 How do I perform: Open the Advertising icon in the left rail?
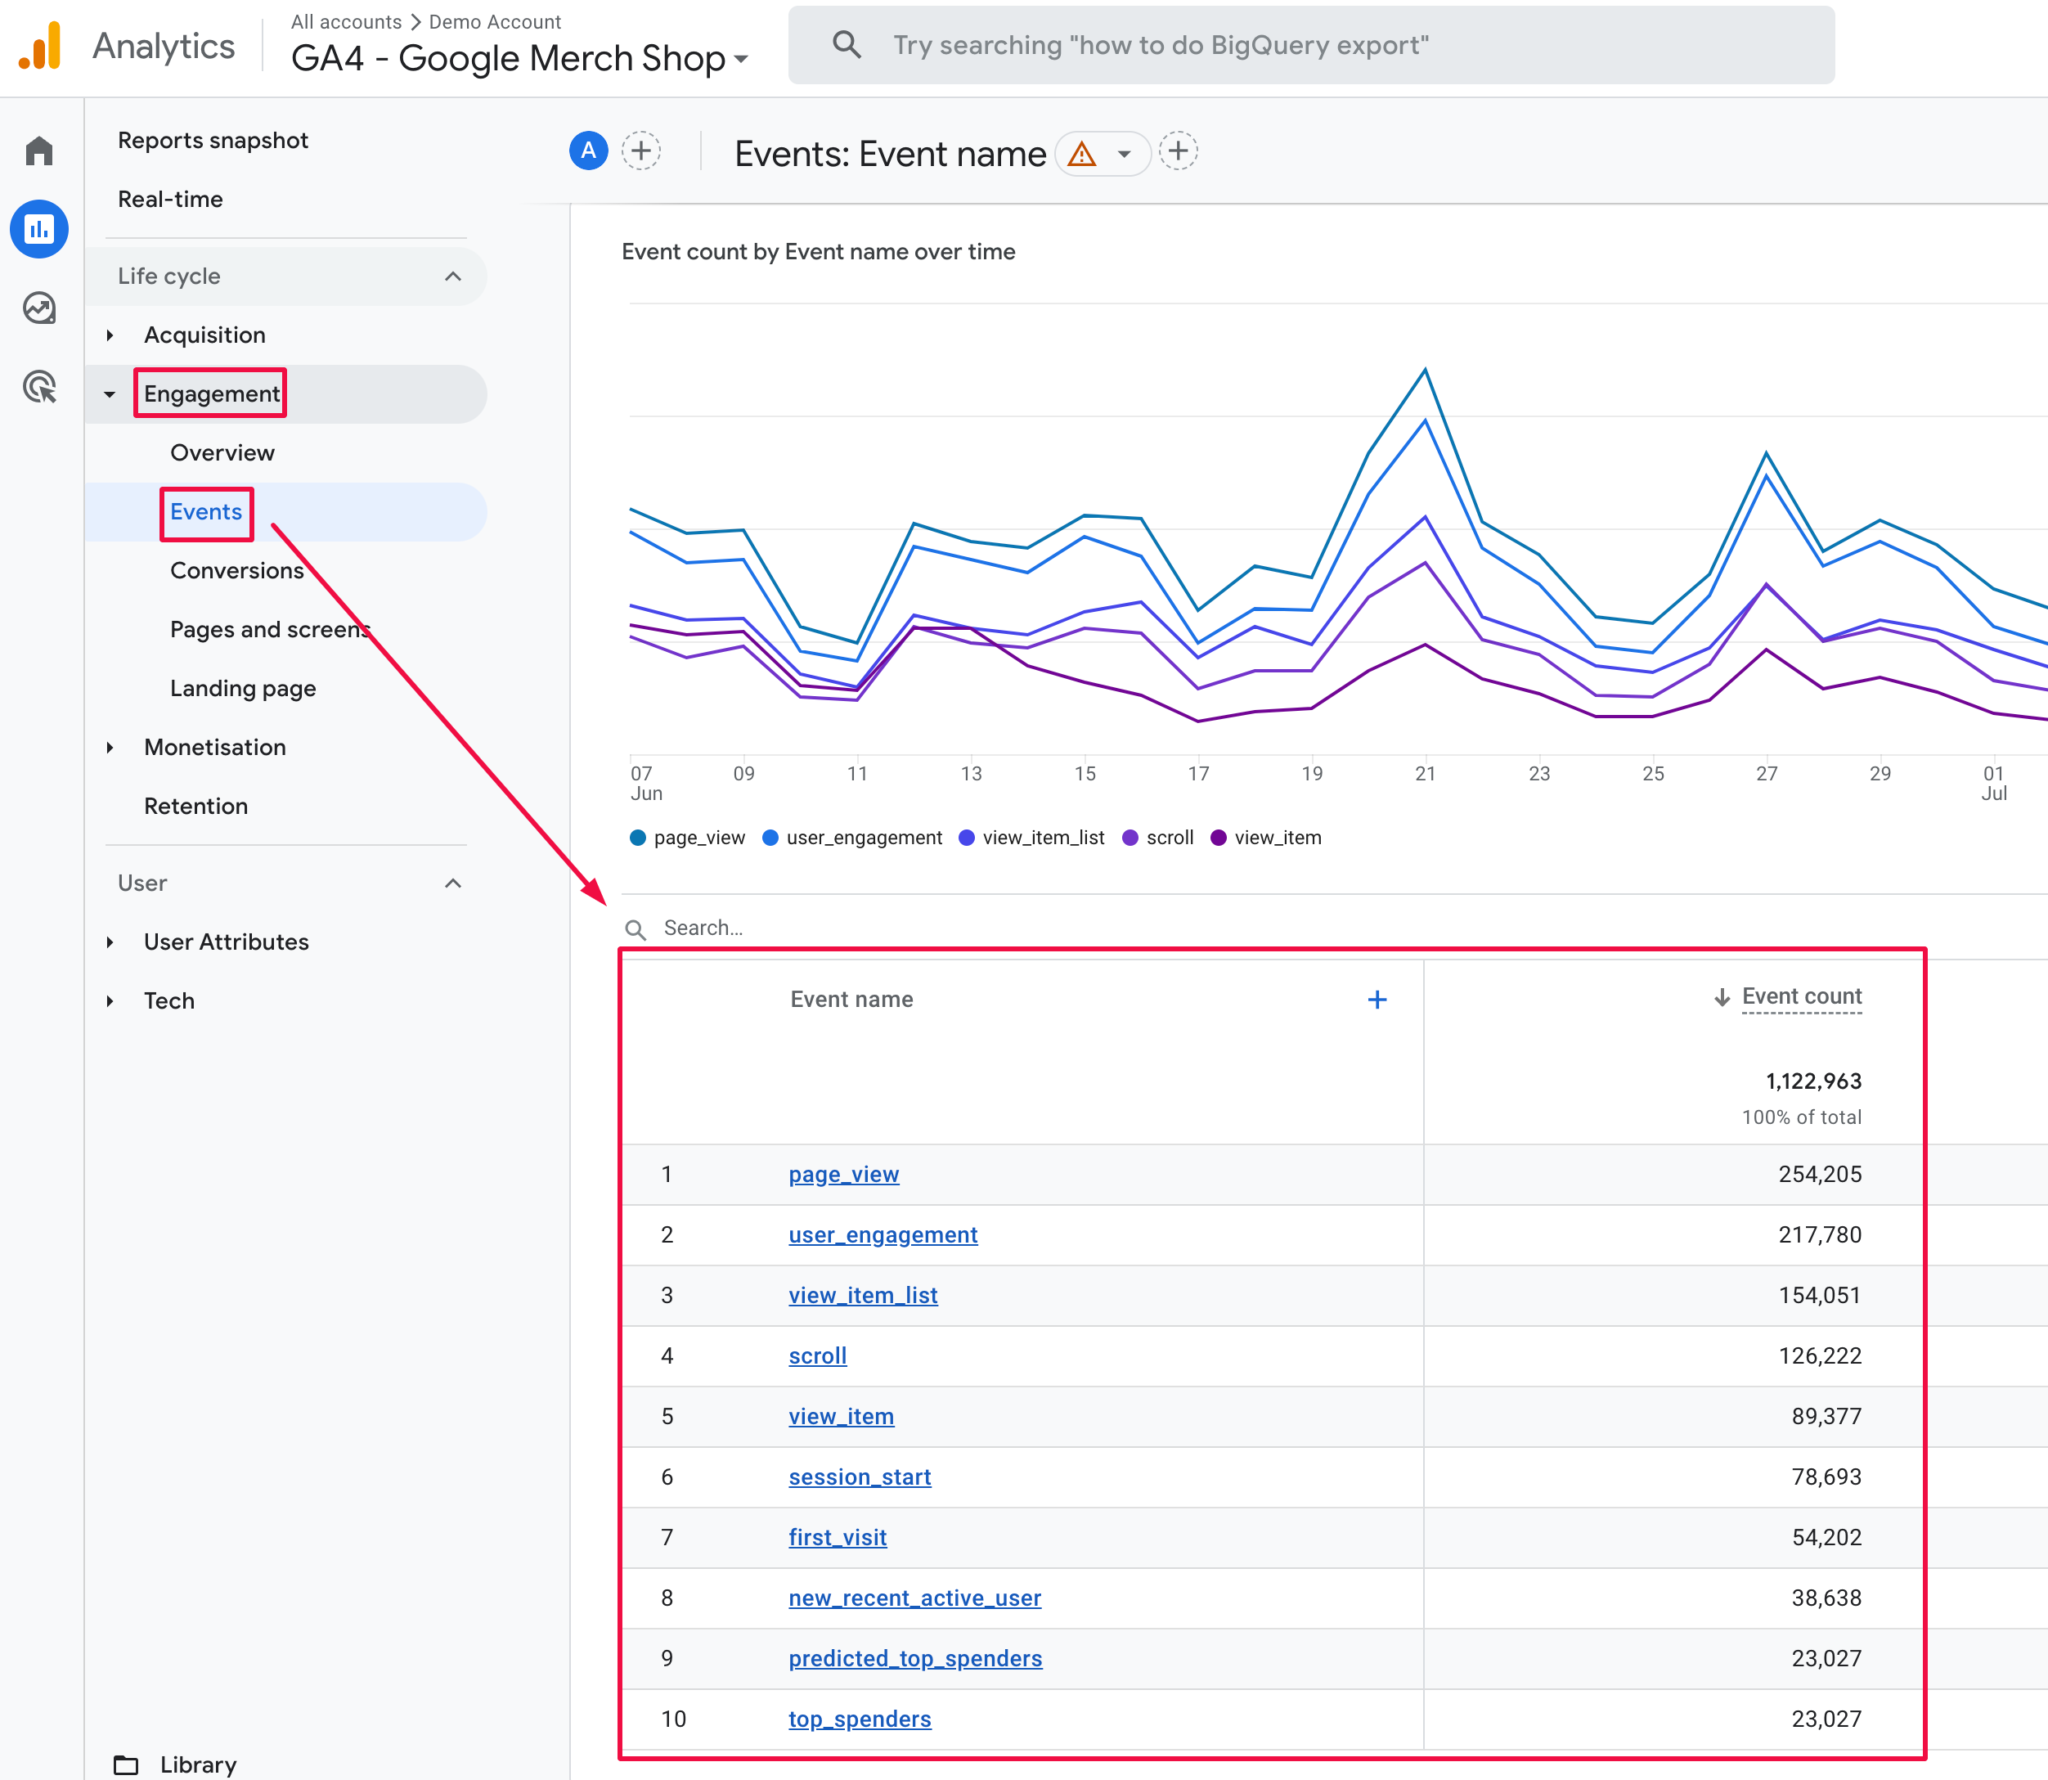[x=40, y=388]
